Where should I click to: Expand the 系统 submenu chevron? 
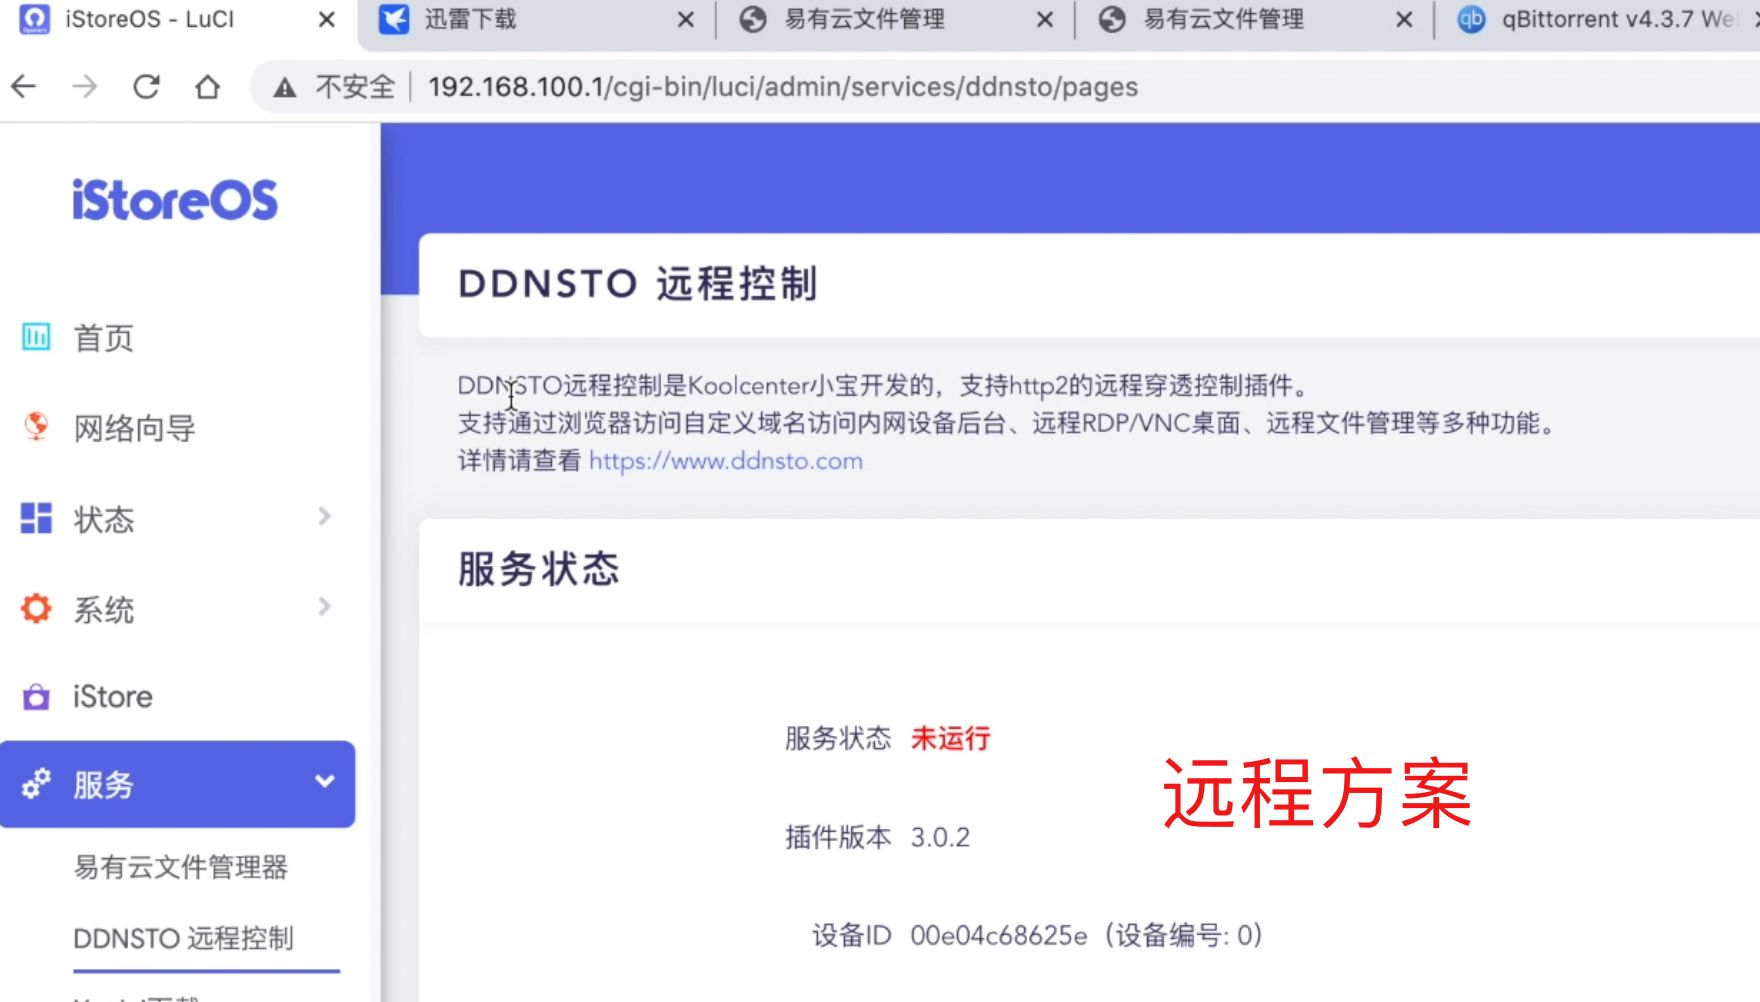pos(324,606)
